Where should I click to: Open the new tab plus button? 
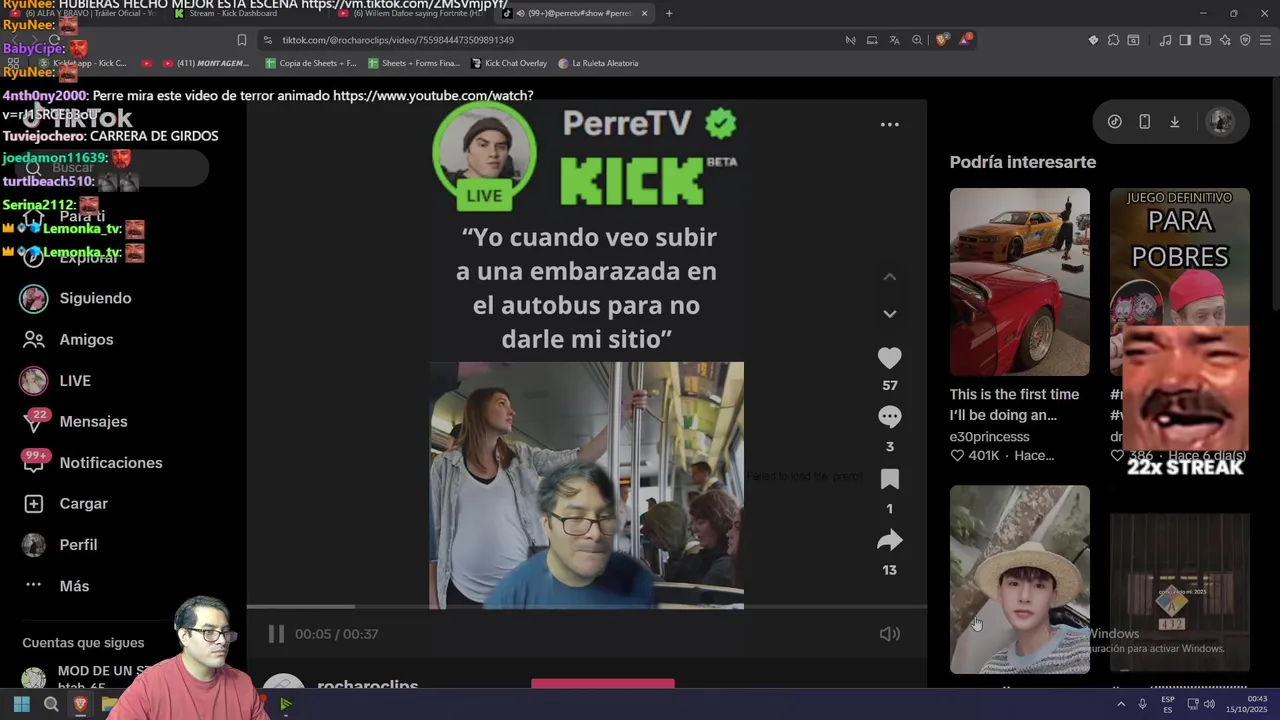[669, 13]
